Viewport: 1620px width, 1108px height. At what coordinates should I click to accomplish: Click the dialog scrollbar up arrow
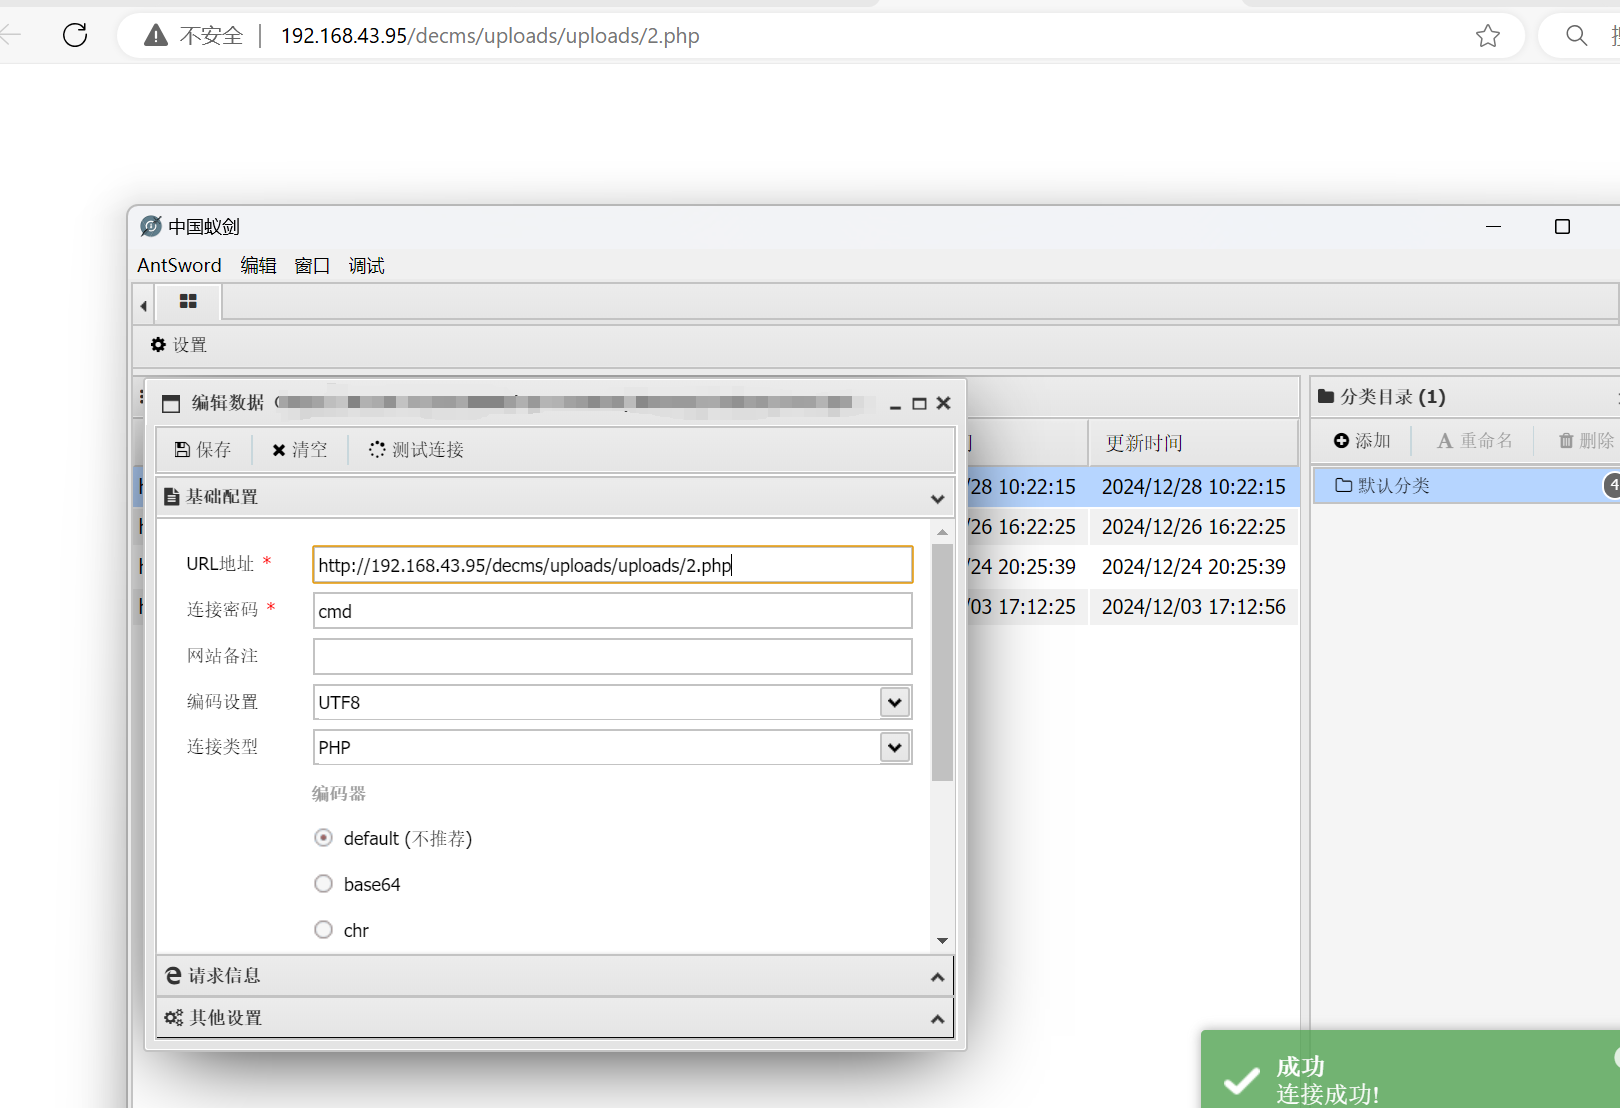click(942, 532)
